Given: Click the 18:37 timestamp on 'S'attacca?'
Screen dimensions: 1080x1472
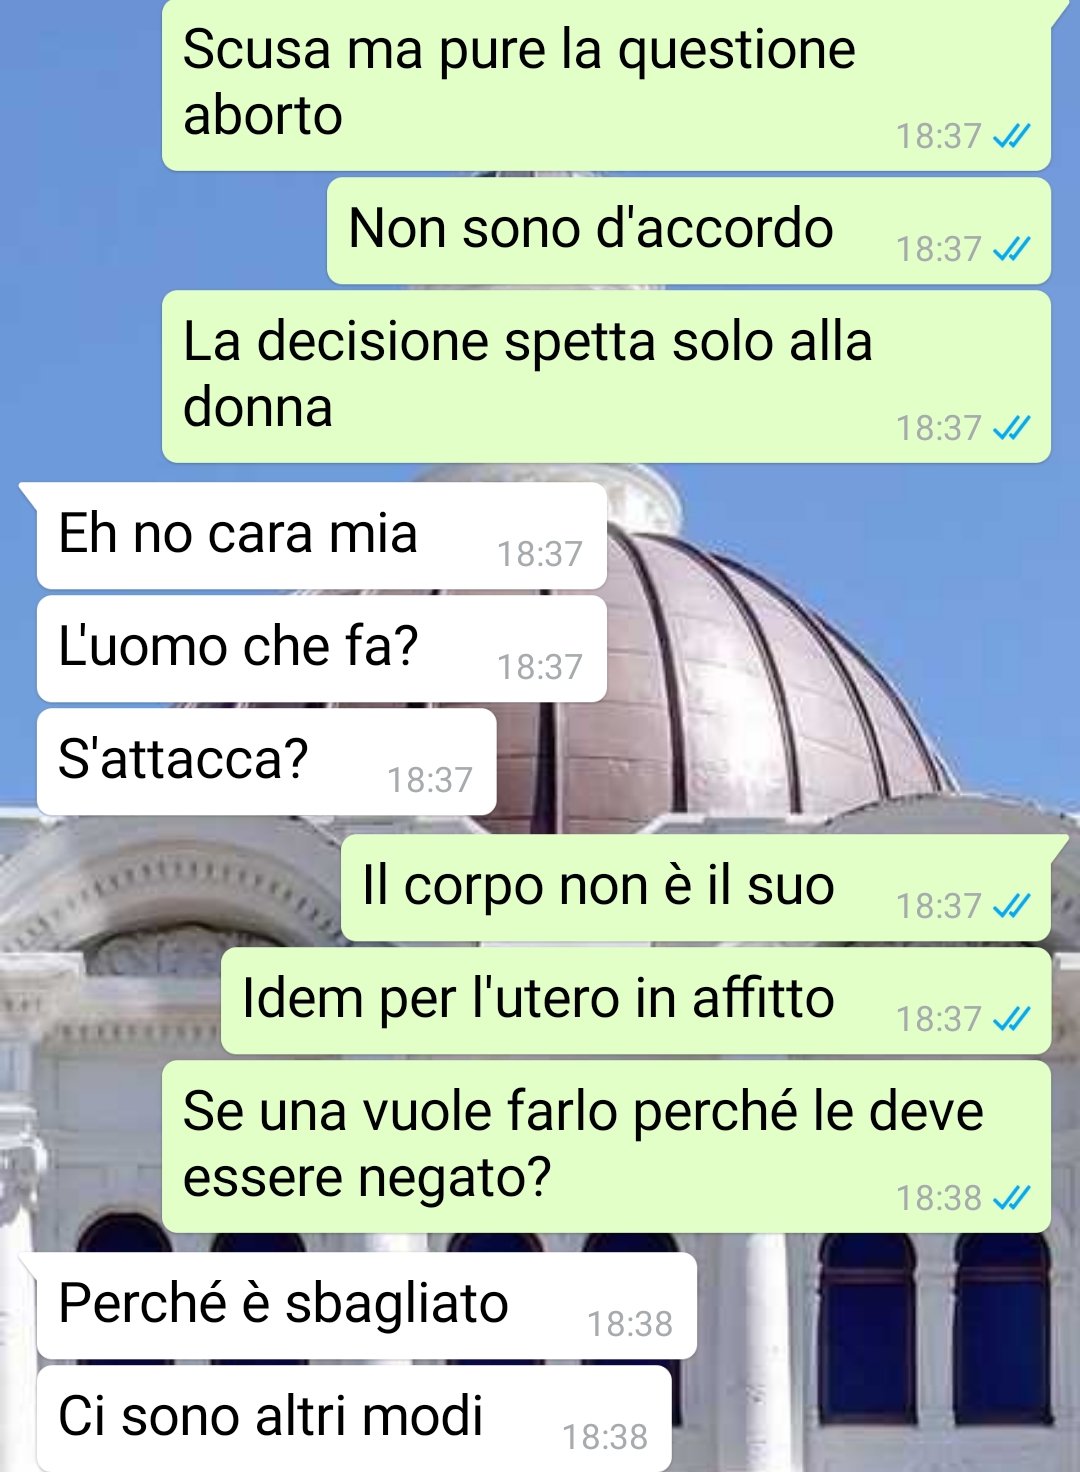Looking at the screenshot, I should click(x=430, y=780).
